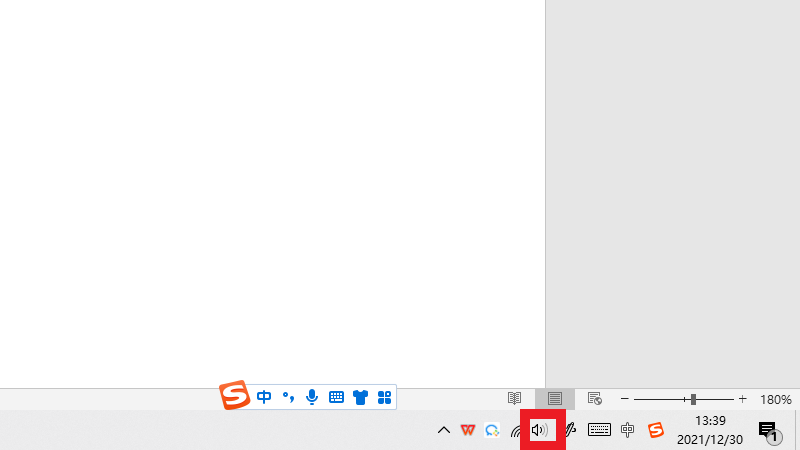
Task: Open the notification action center
Action: click(x=768, y=430)
